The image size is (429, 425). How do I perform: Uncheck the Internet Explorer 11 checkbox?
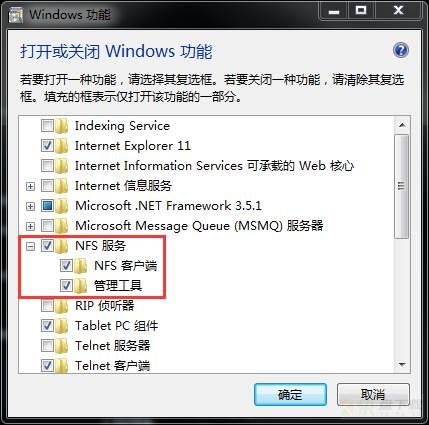[47, 146]
